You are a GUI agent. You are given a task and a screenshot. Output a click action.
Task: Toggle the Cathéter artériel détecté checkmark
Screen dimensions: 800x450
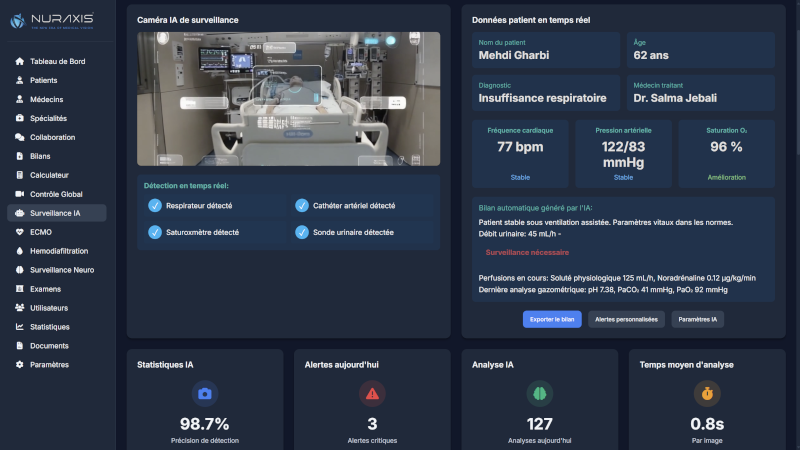click(302, 206)
